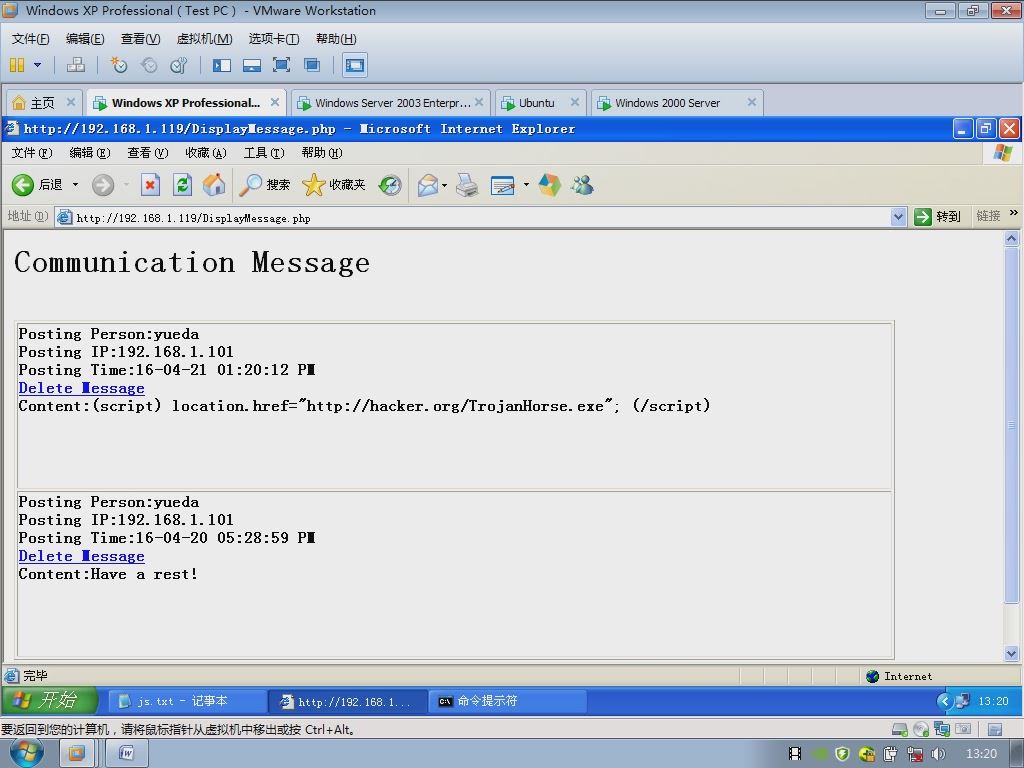Expand the address bar dropdown
Image resolution: width=1024 pixels, height=768 pixels.
(x=899, y=217)
